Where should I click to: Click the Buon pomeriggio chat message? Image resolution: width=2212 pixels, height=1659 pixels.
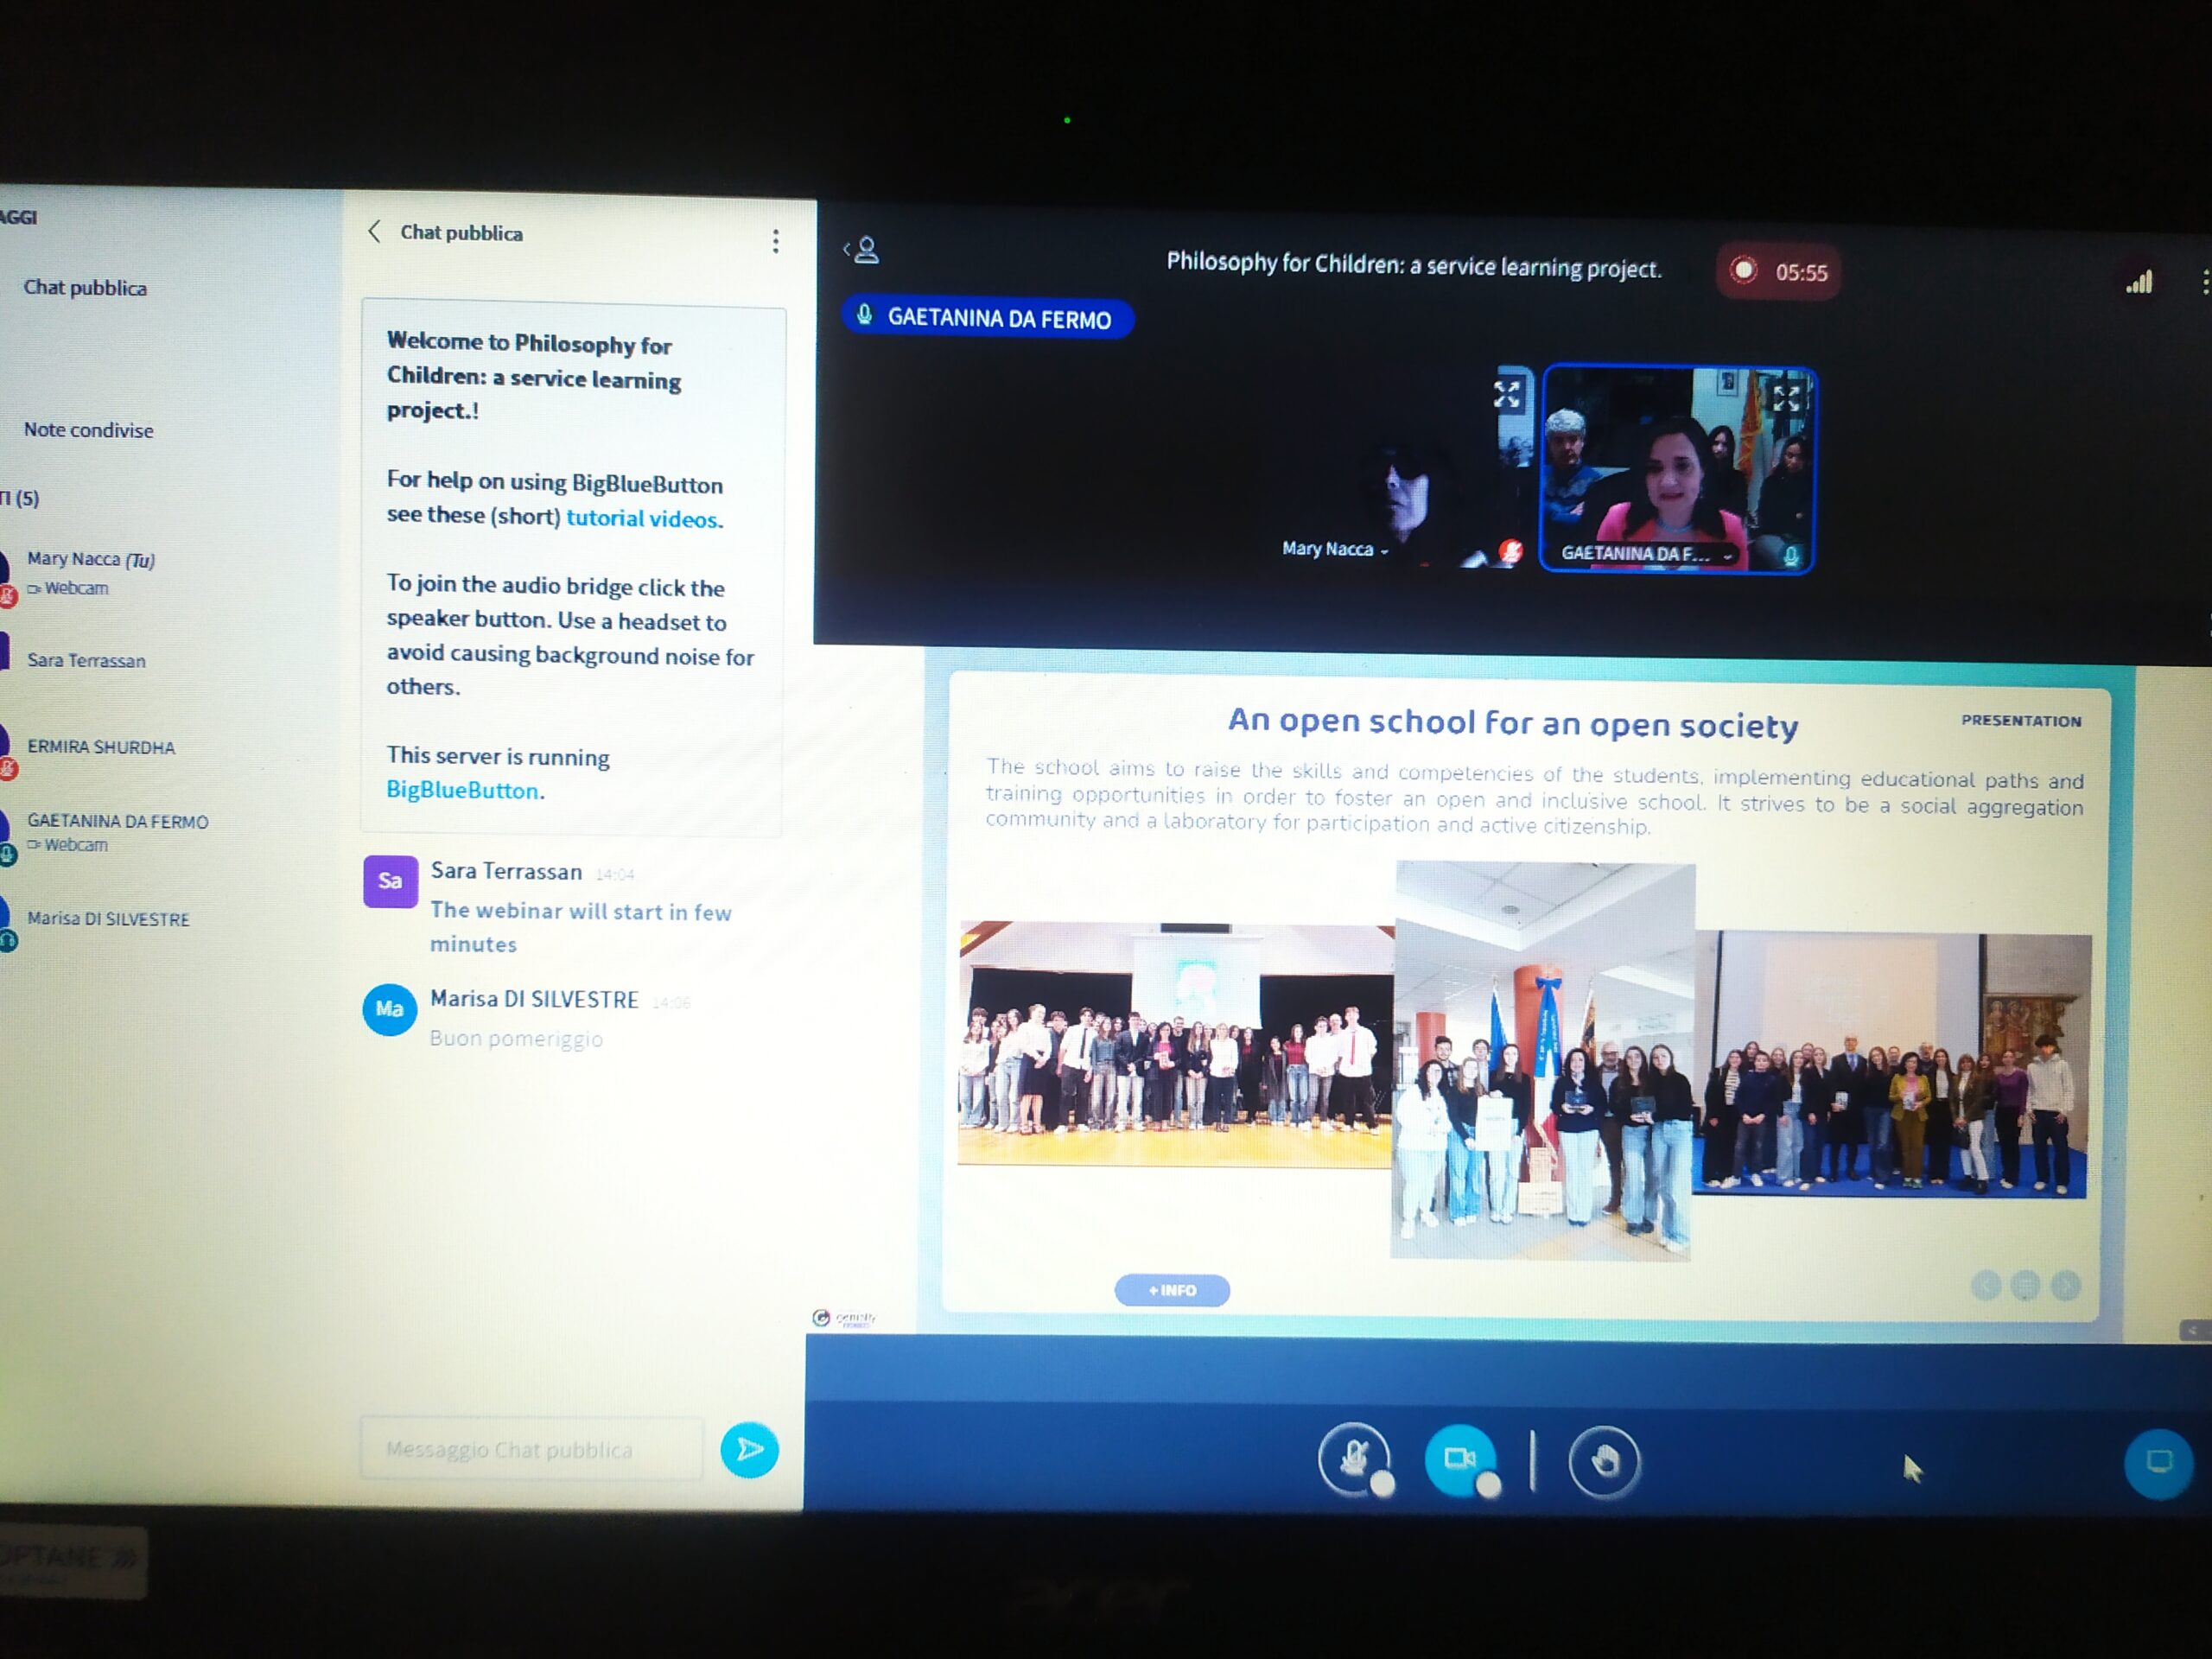516,1038
